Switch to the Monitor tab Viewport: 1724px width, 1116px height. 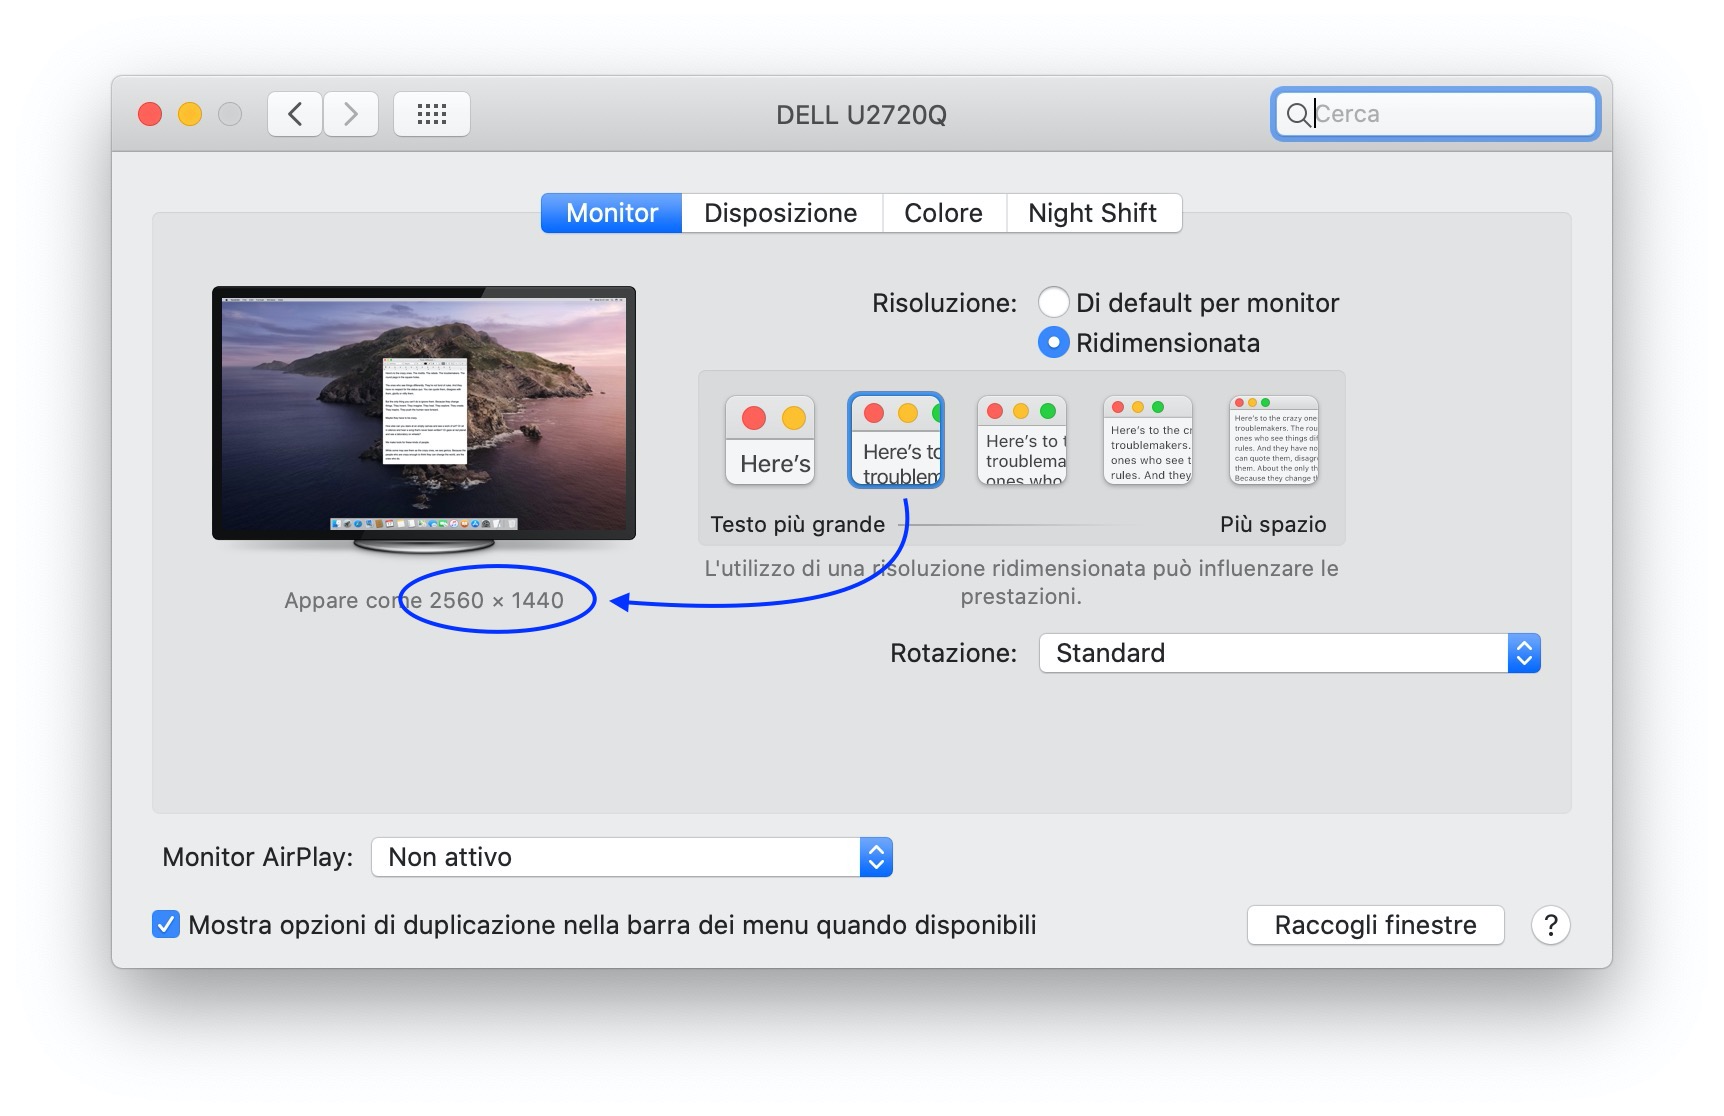point(612,213)
